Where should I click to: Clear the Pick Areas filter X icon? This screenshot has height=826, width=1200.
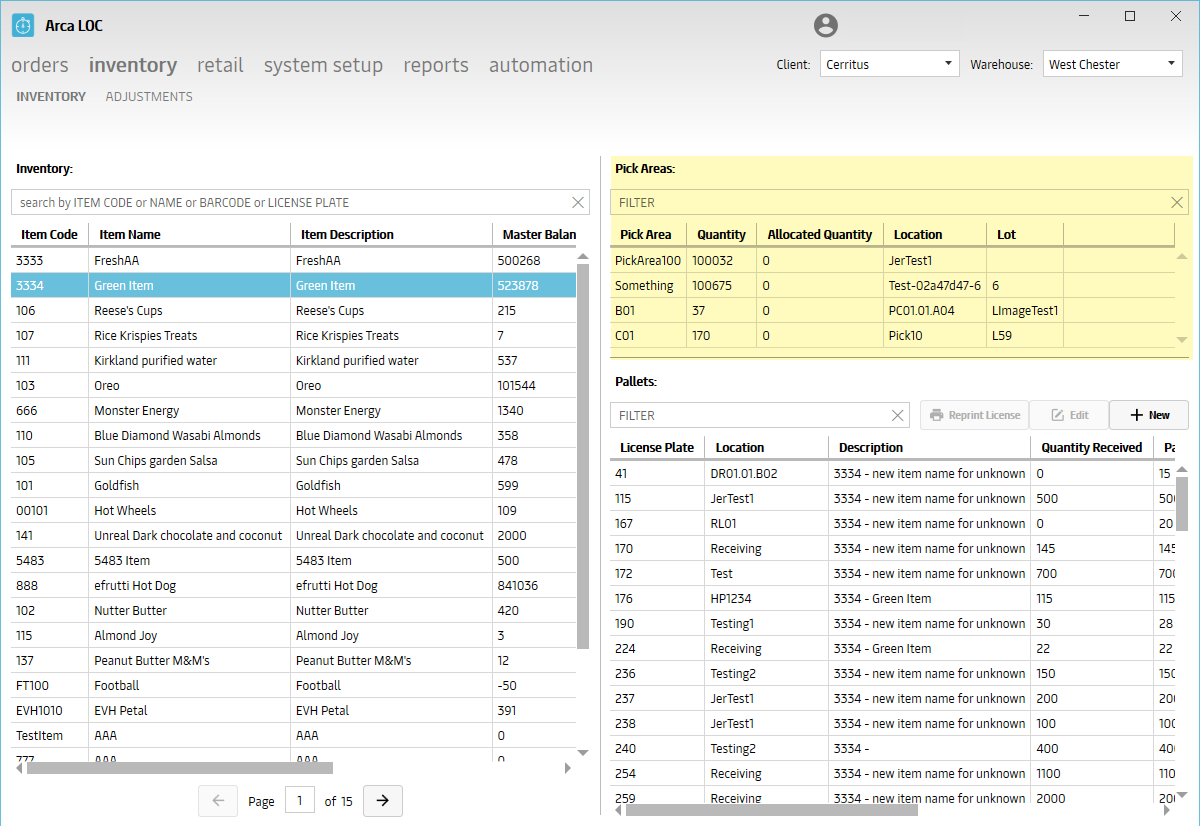click(1177, 202)
